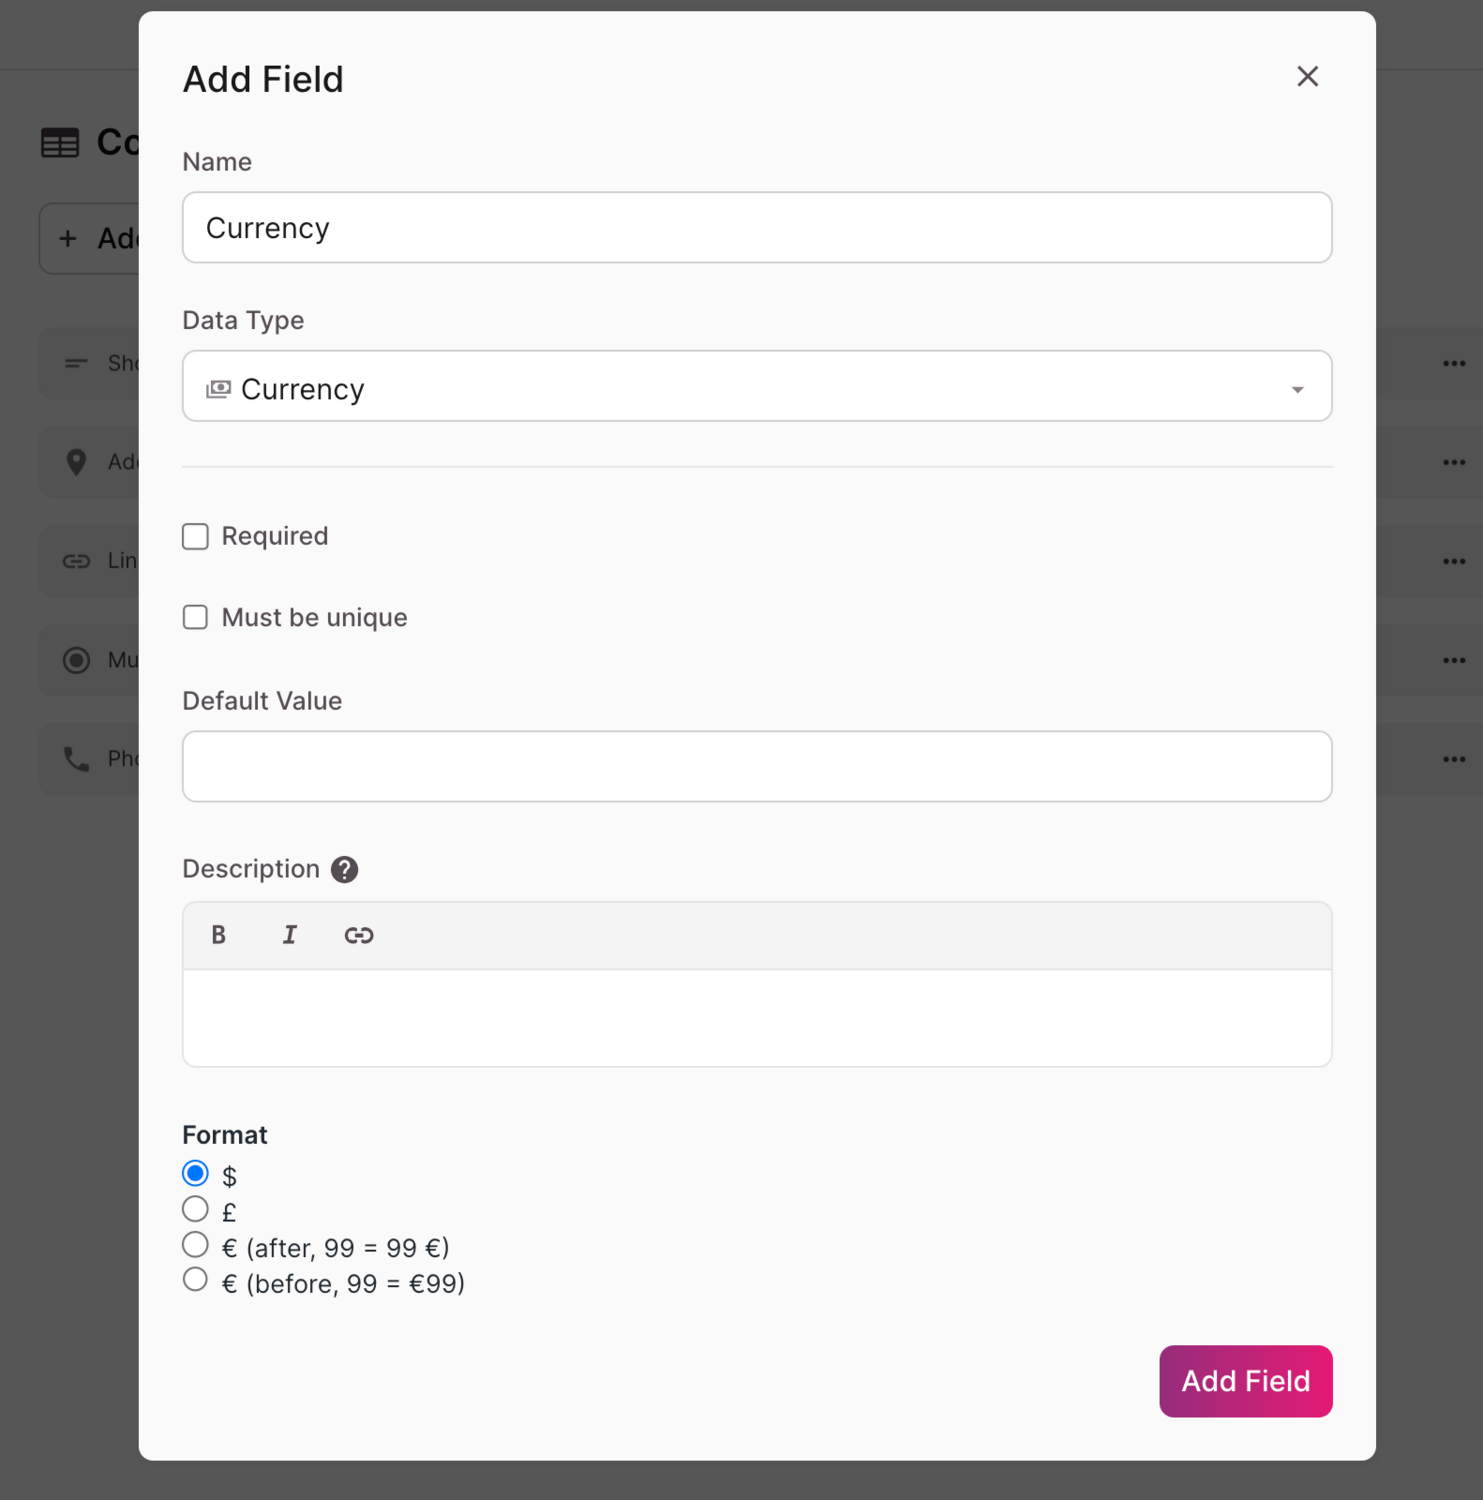Click the currency icon in Data Type
1483x1500 pixels.
click(218, 389)
